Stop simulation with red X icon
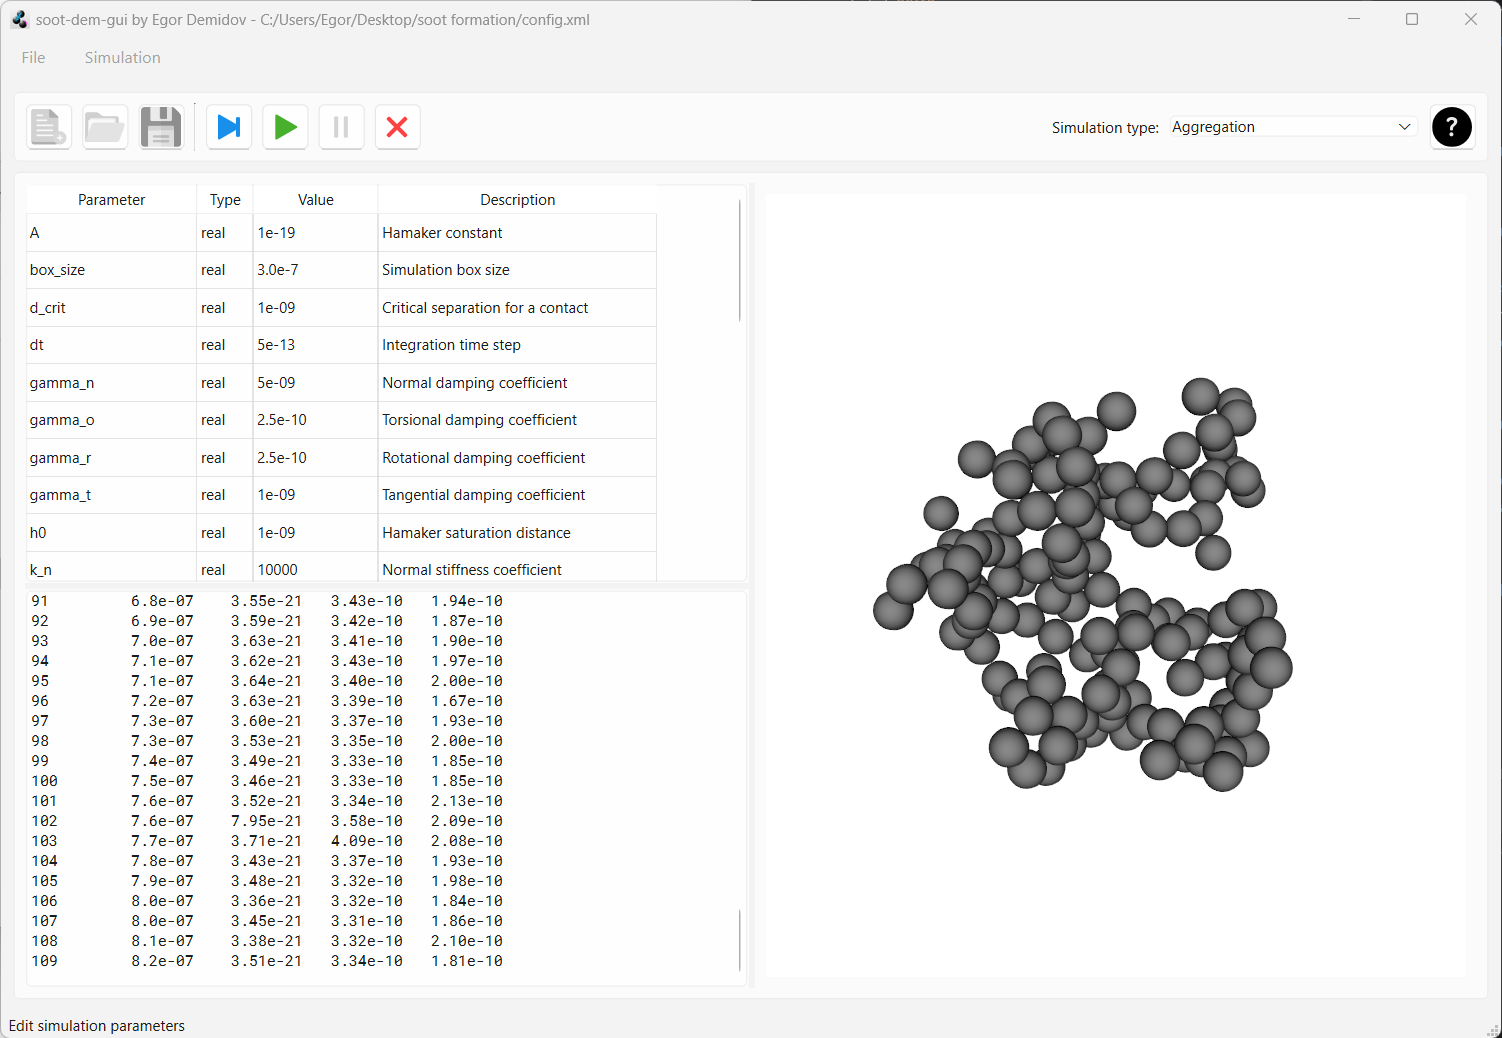 pyautogui.click(x=397, y=127)
